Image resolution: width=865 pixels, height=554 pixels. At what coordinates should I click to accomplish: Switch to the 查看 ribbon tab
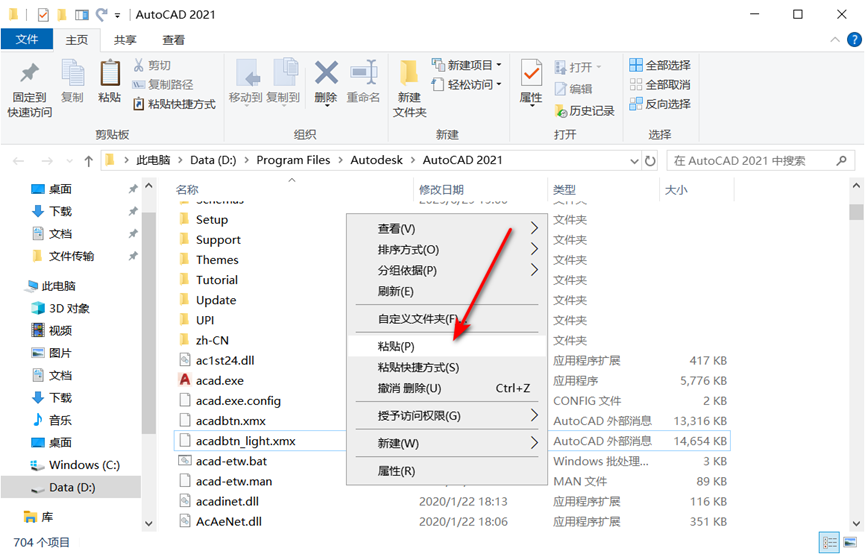pos(173,40)
